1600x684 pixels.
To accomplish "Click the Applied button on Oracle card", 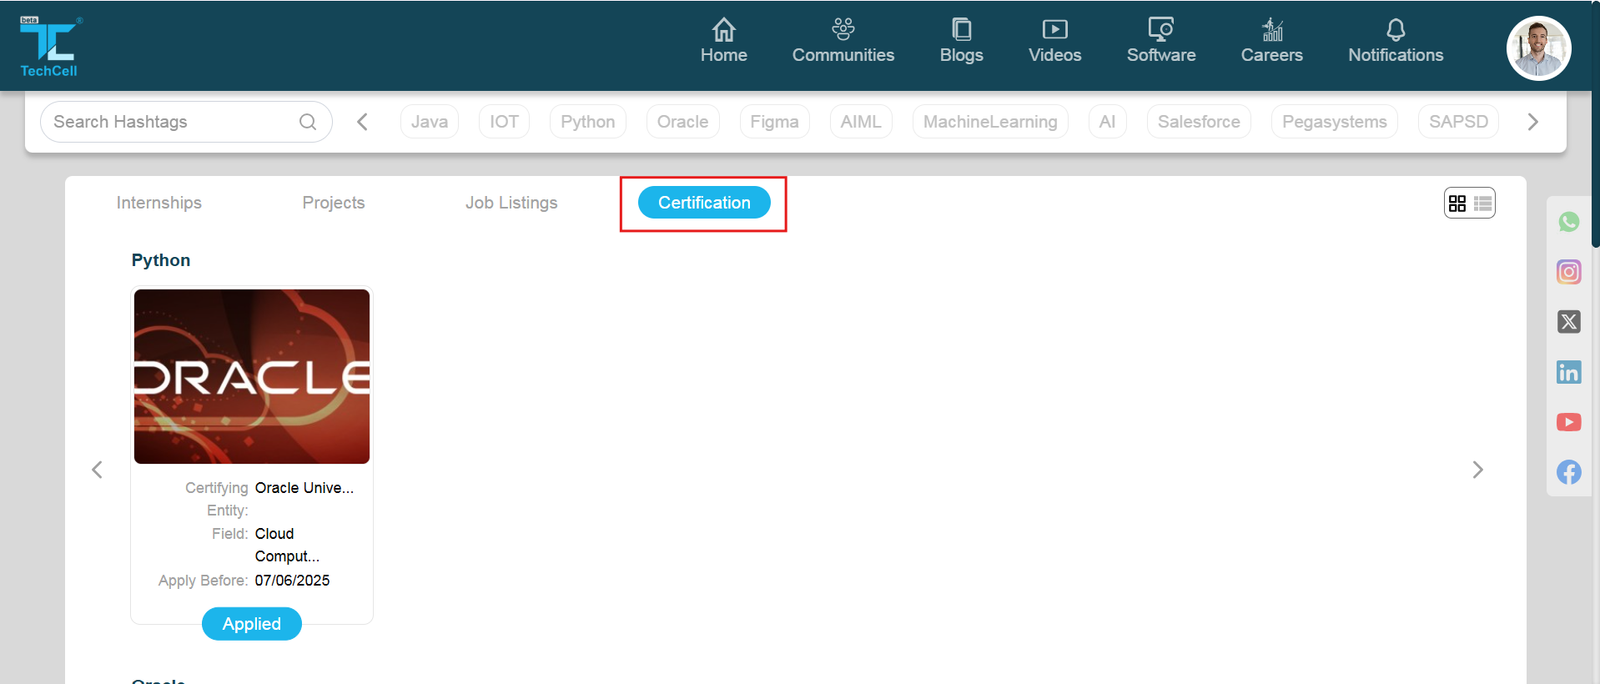I will coord(252,624).
